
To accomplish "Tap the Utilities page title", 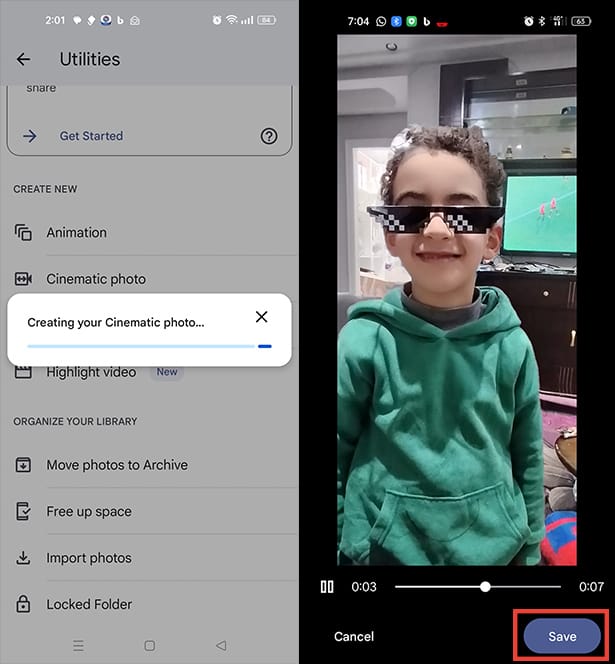I will point(90,59).
